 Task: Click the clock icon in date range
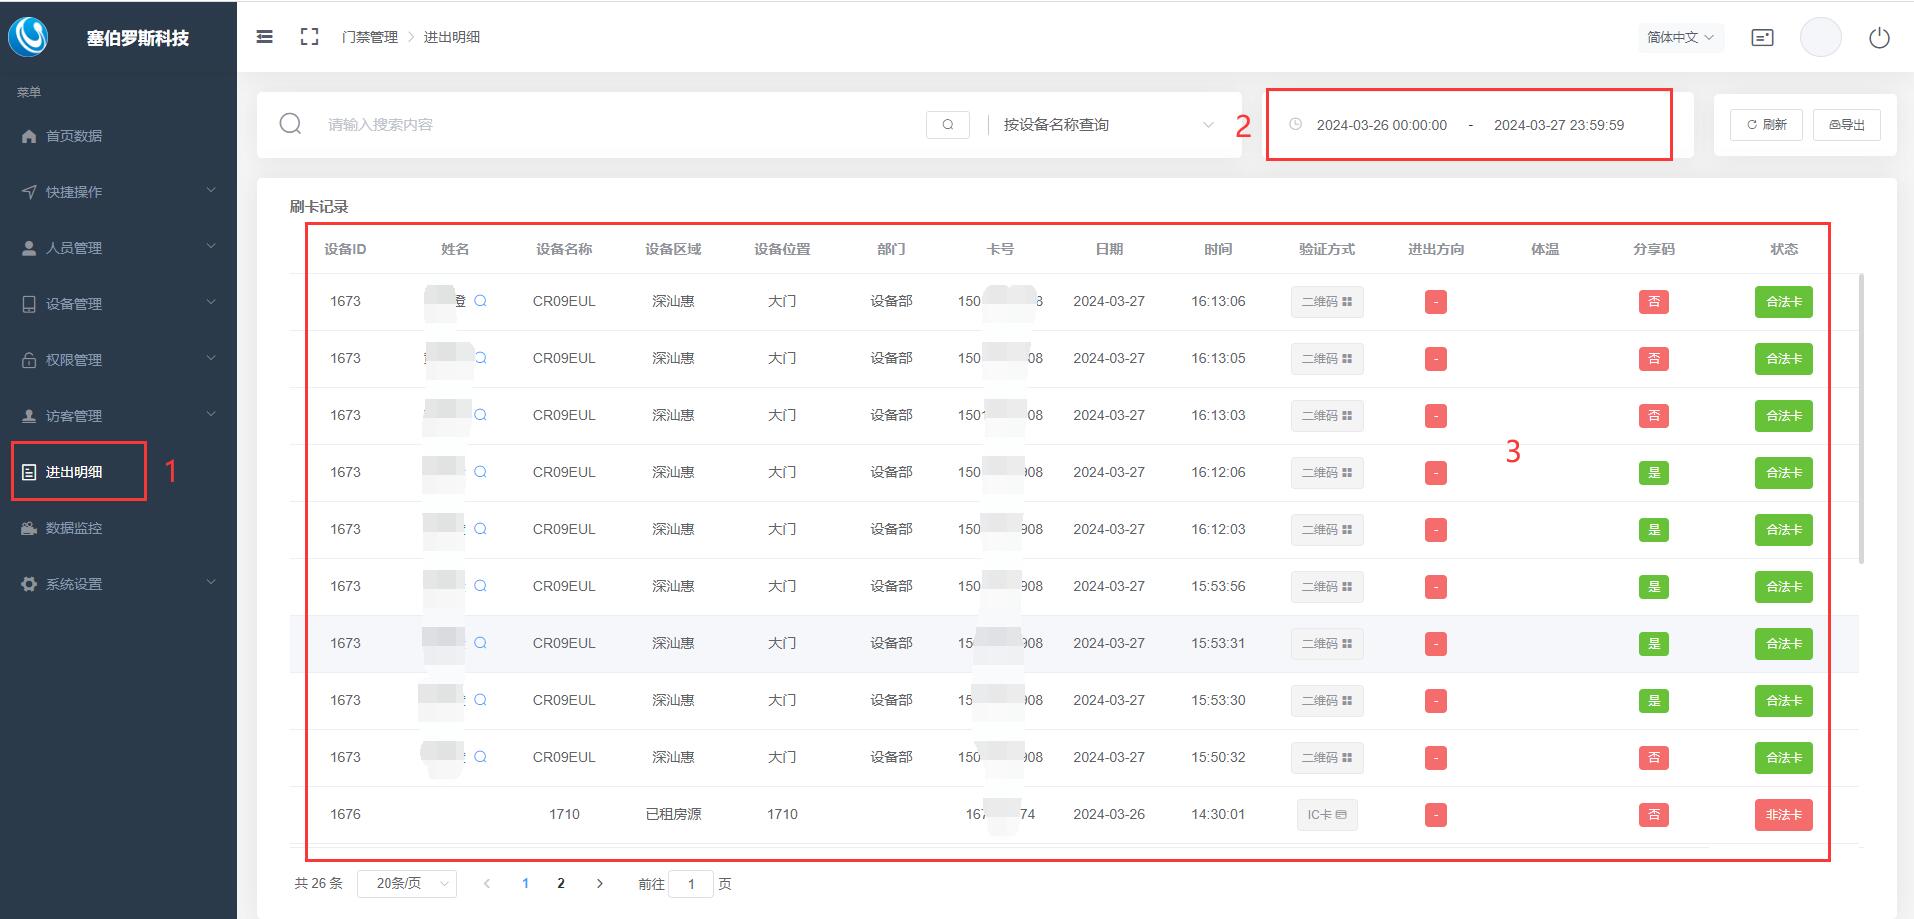1296,125
